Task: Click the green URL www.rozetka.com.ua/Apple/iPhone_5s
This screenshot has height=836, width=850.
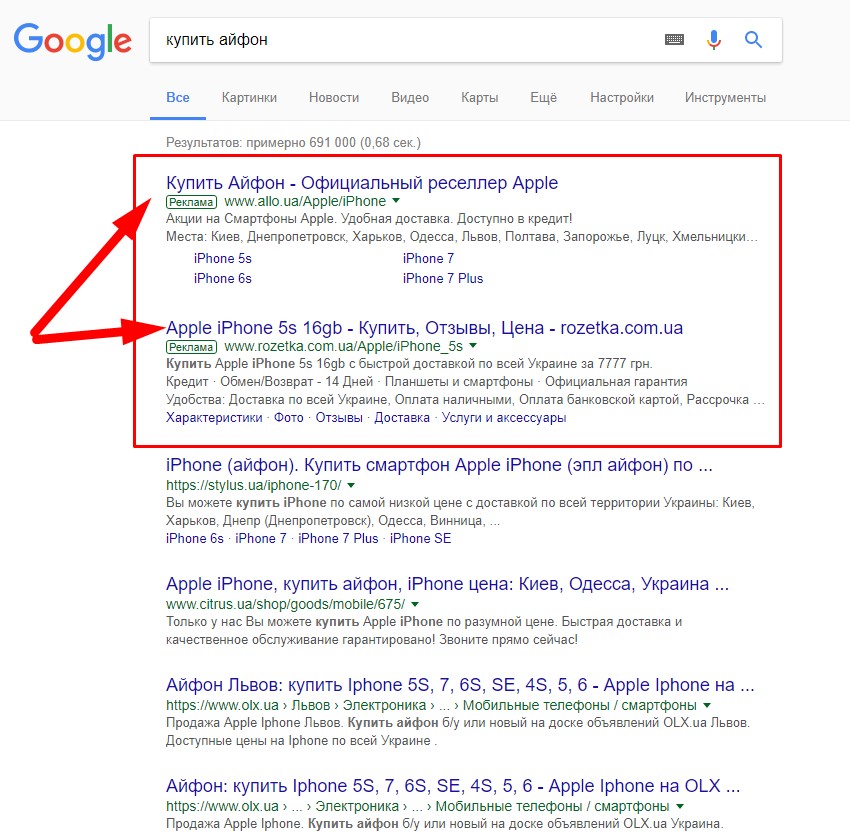Action: (x=344, y=346)
